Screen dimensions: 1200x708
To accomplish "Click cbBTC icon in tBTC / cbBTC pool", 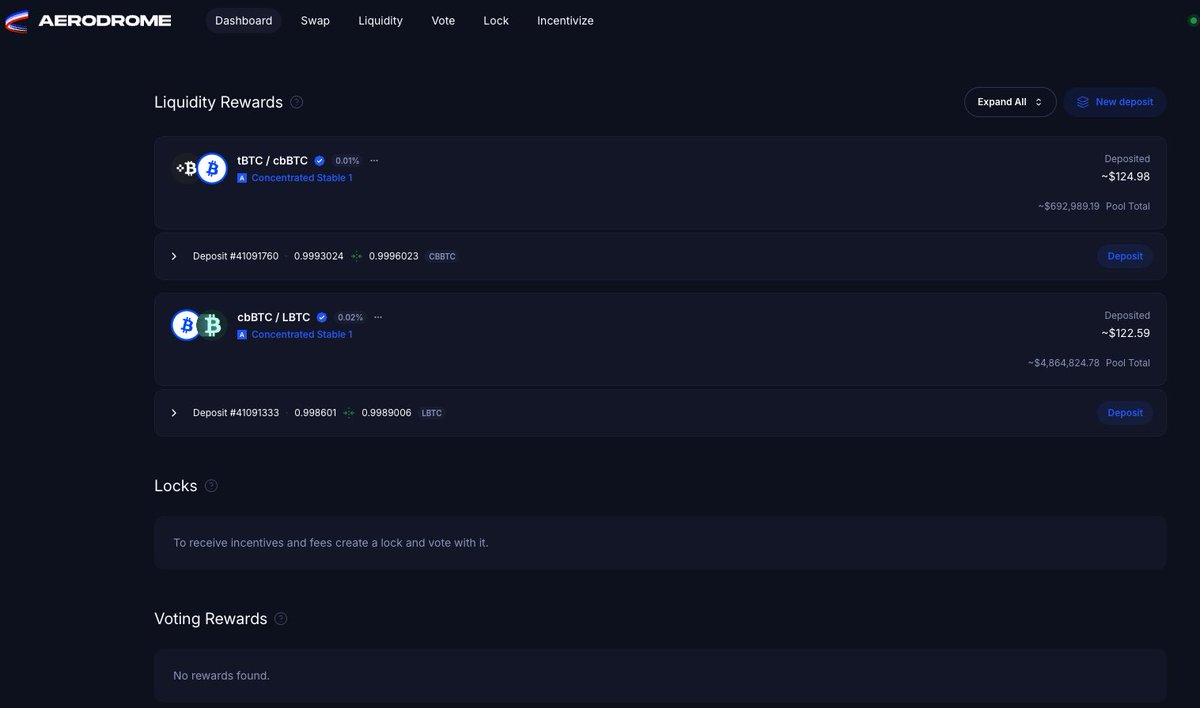I will tap(211, 169).
